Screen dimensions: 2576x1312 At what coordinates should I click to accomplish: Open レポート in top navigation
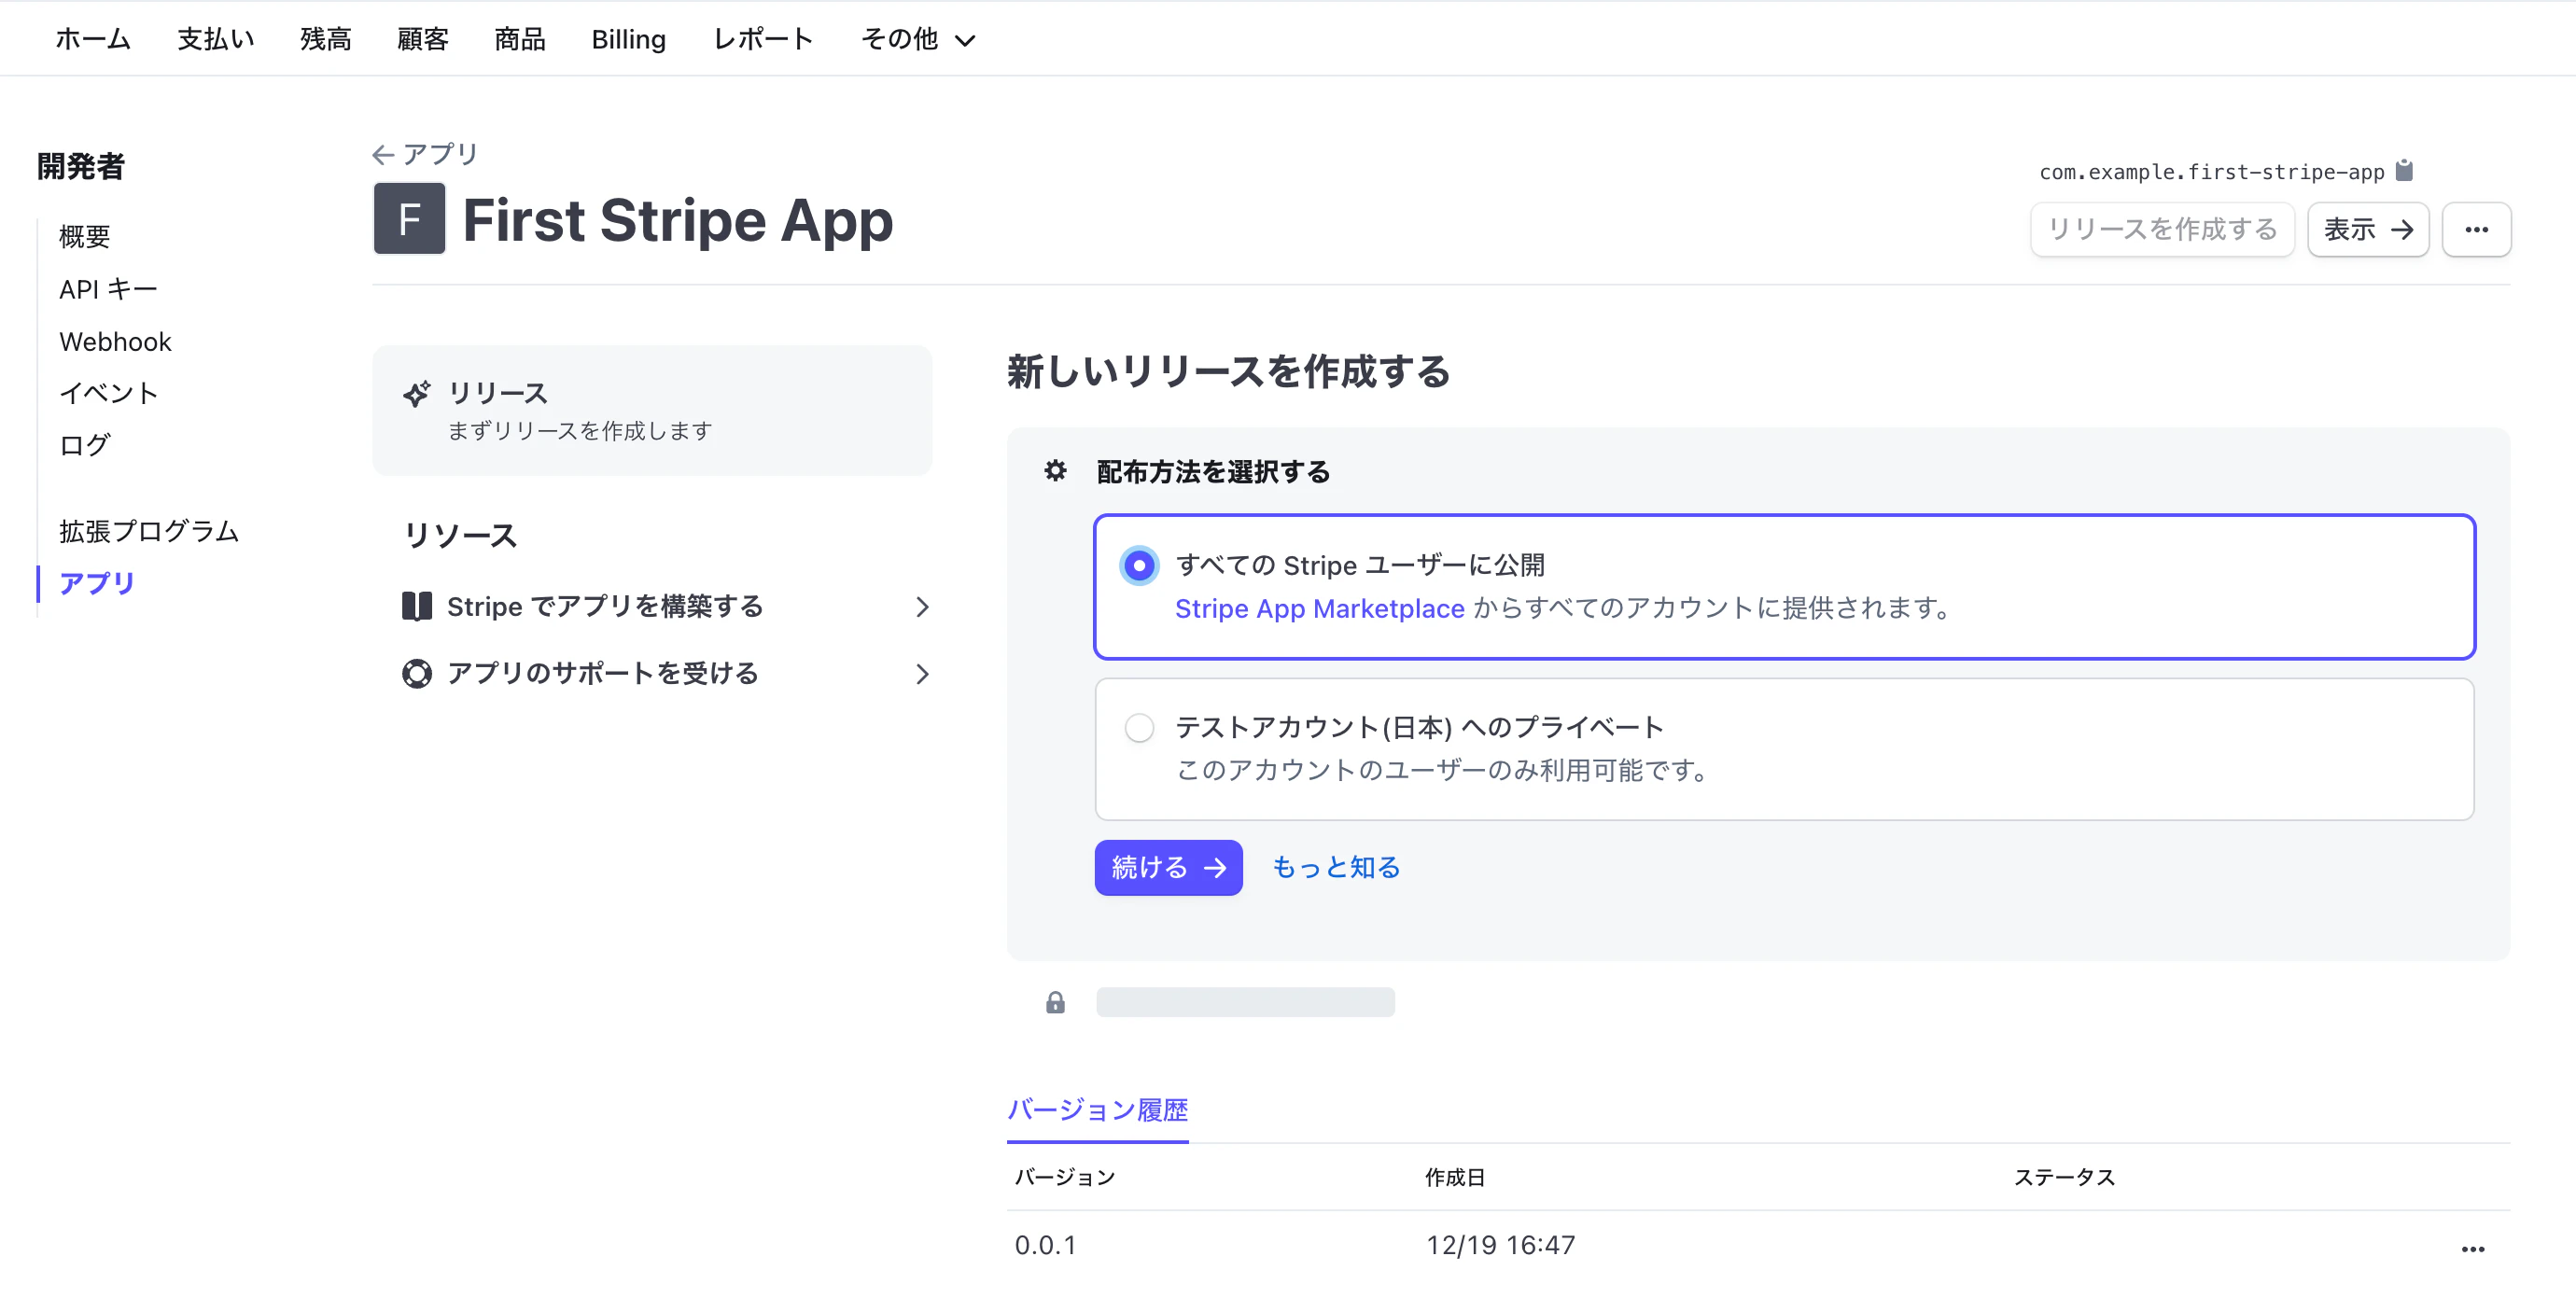[x=763, y=39]
